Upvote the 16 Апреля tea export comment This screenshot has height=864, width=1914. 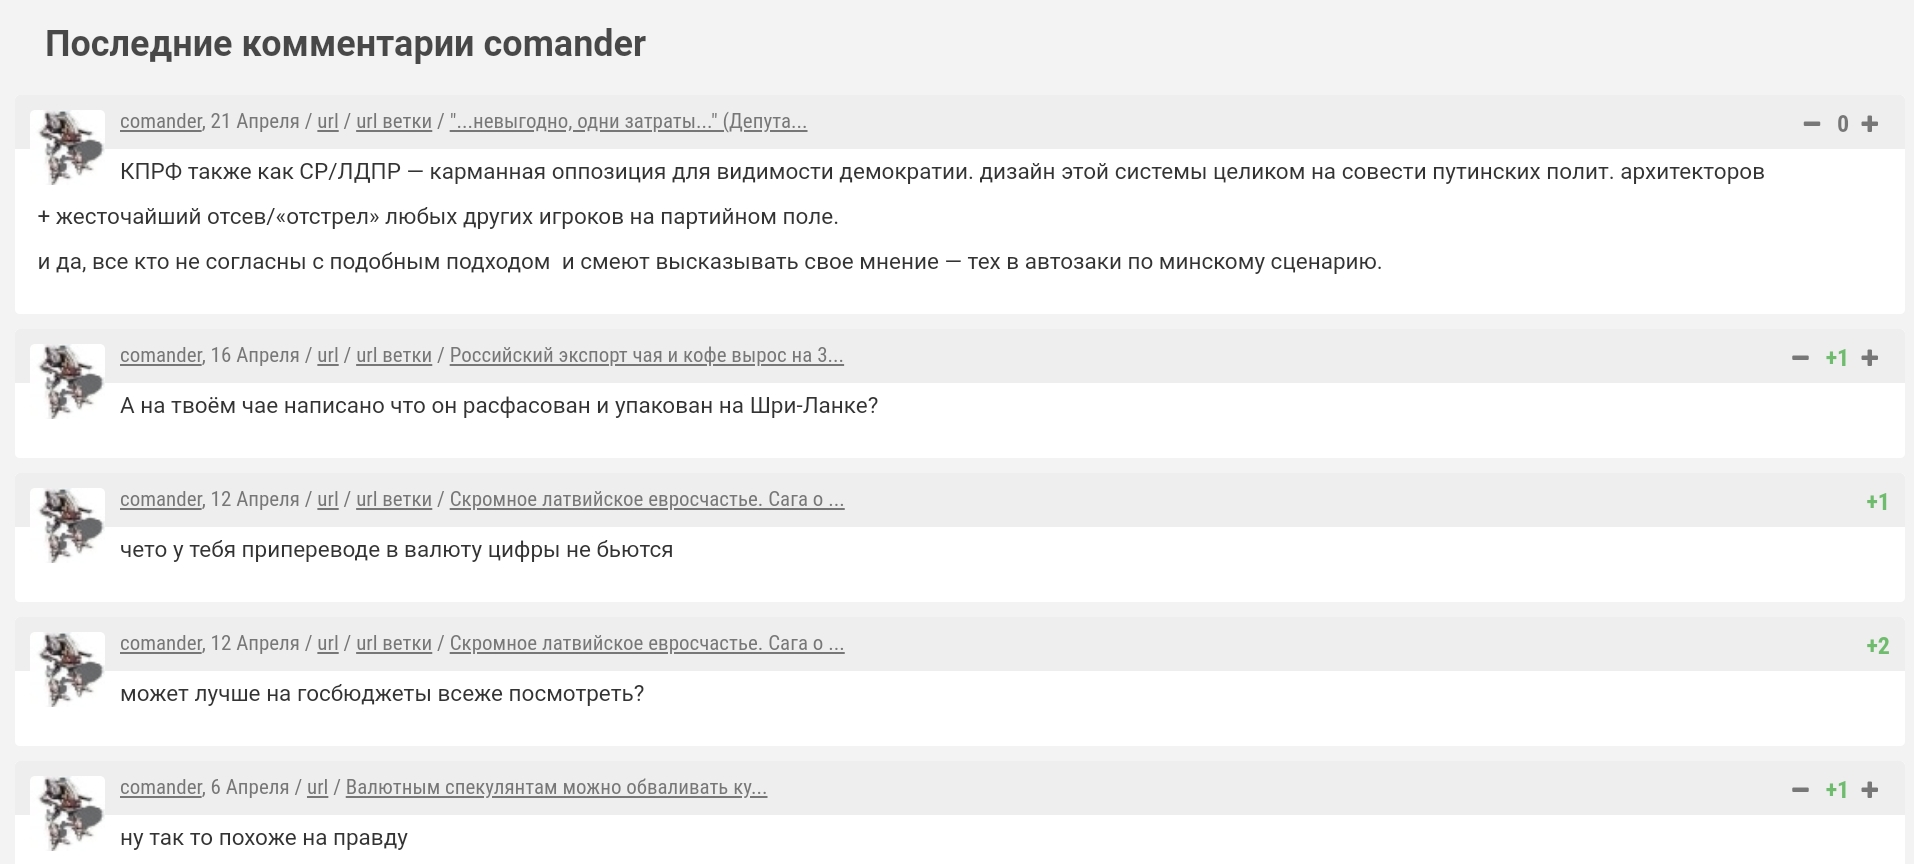point(1869,358)
